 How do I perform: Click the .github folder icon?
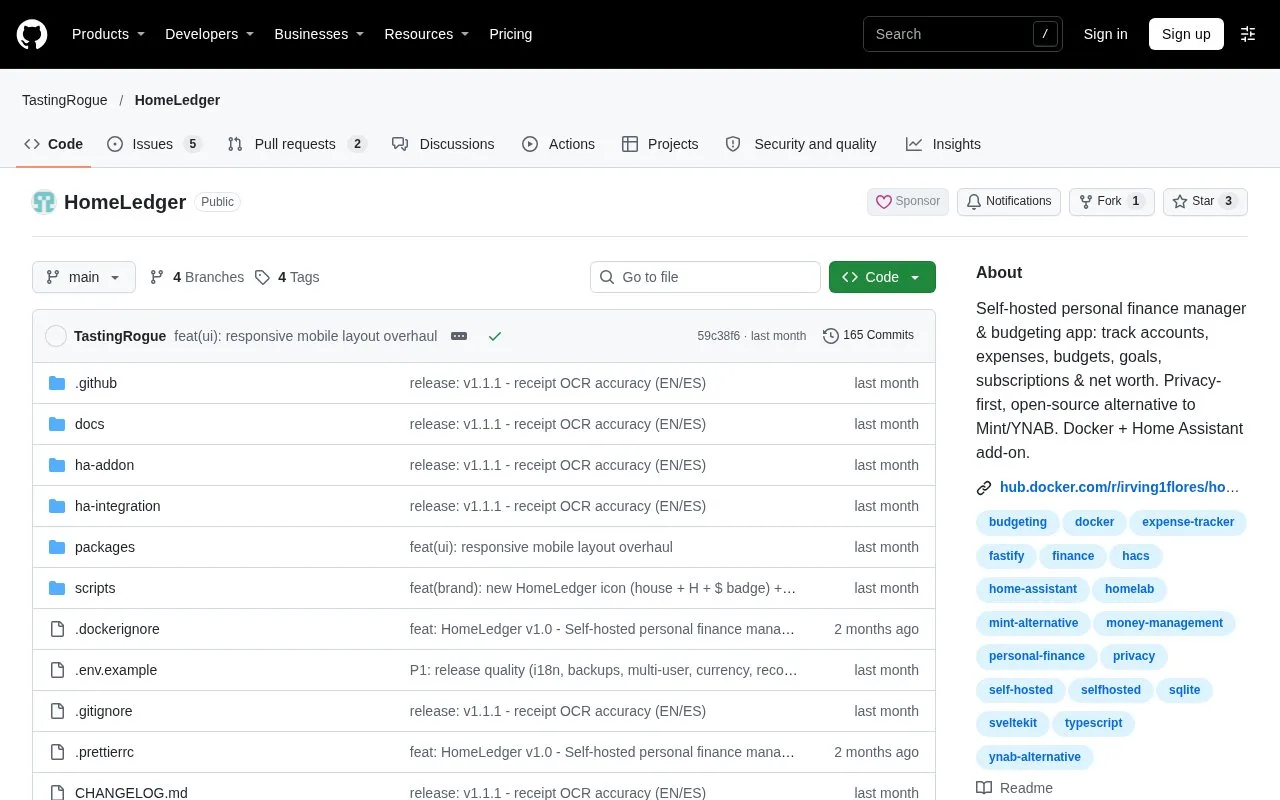coord(57,383)
